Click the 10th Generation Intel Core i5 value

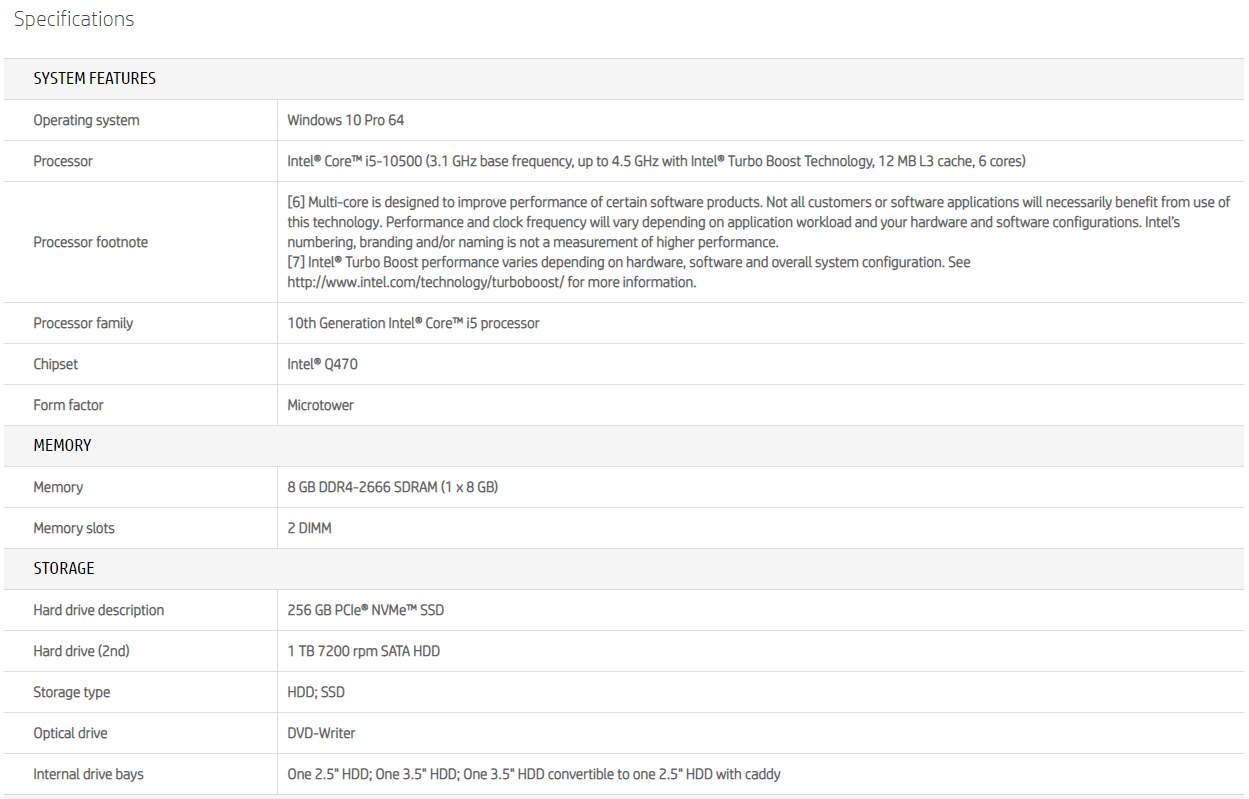click(413, 323)
